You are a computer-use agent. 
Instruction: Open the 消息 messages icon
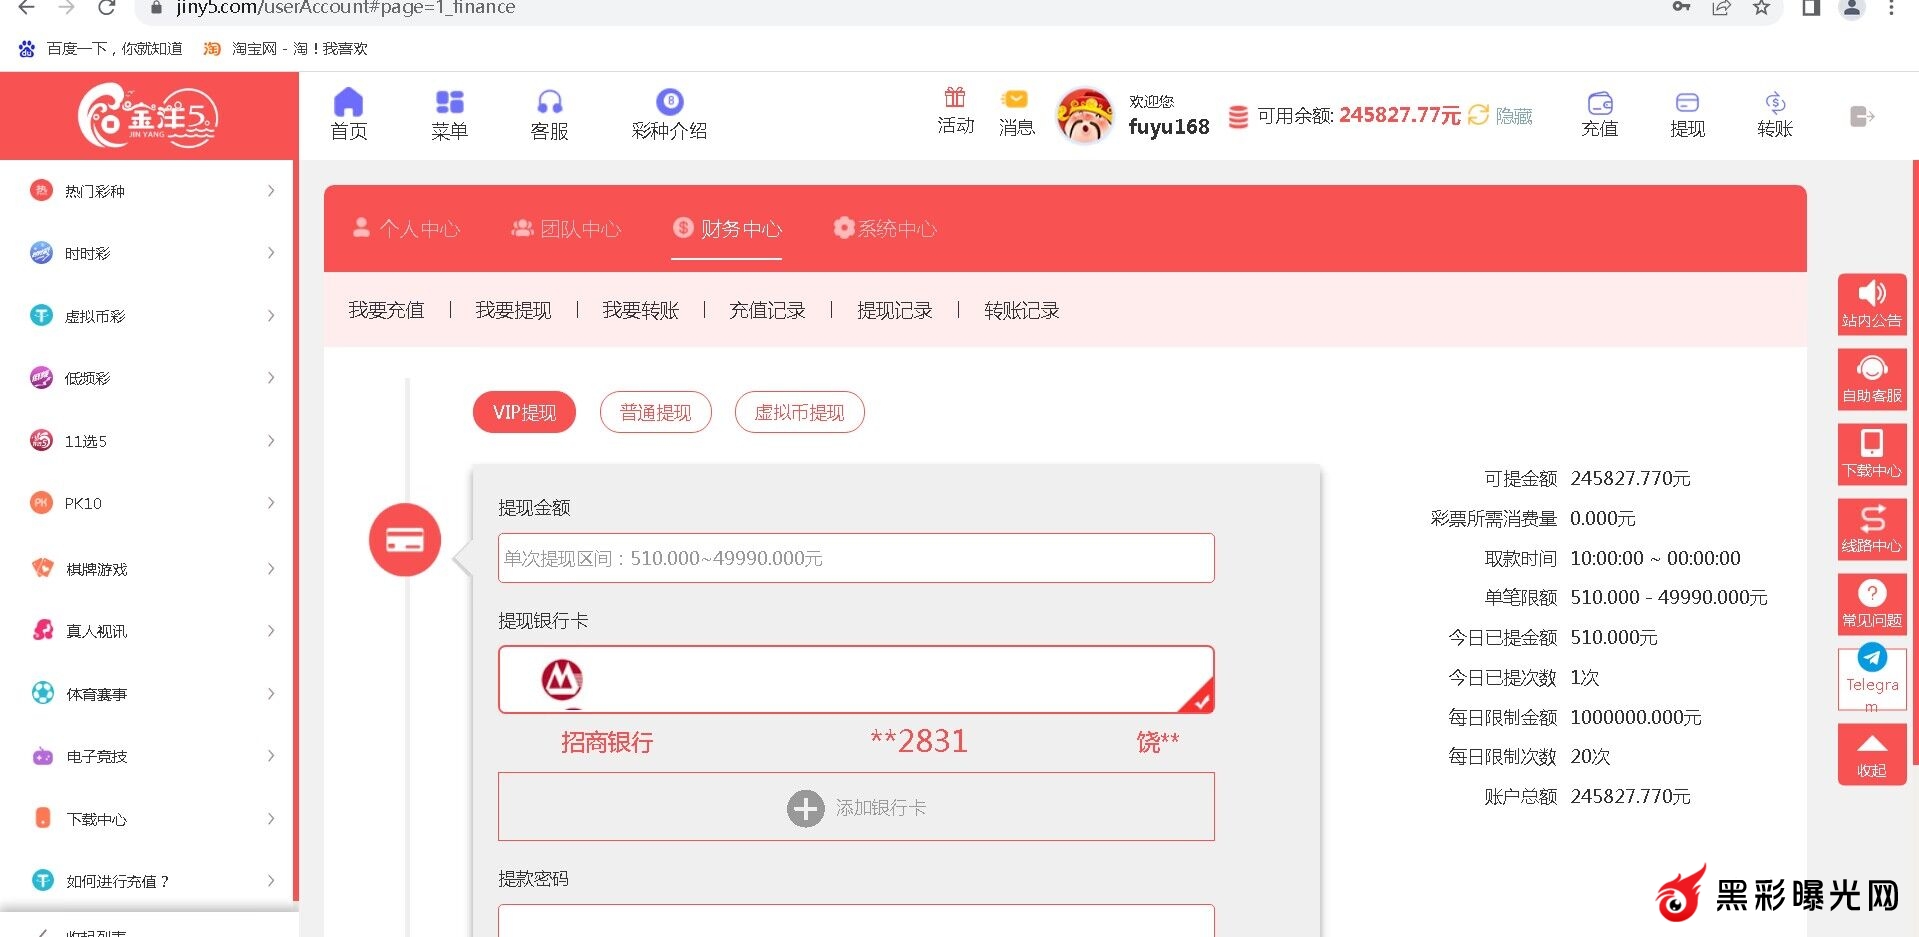point(1015,100)
